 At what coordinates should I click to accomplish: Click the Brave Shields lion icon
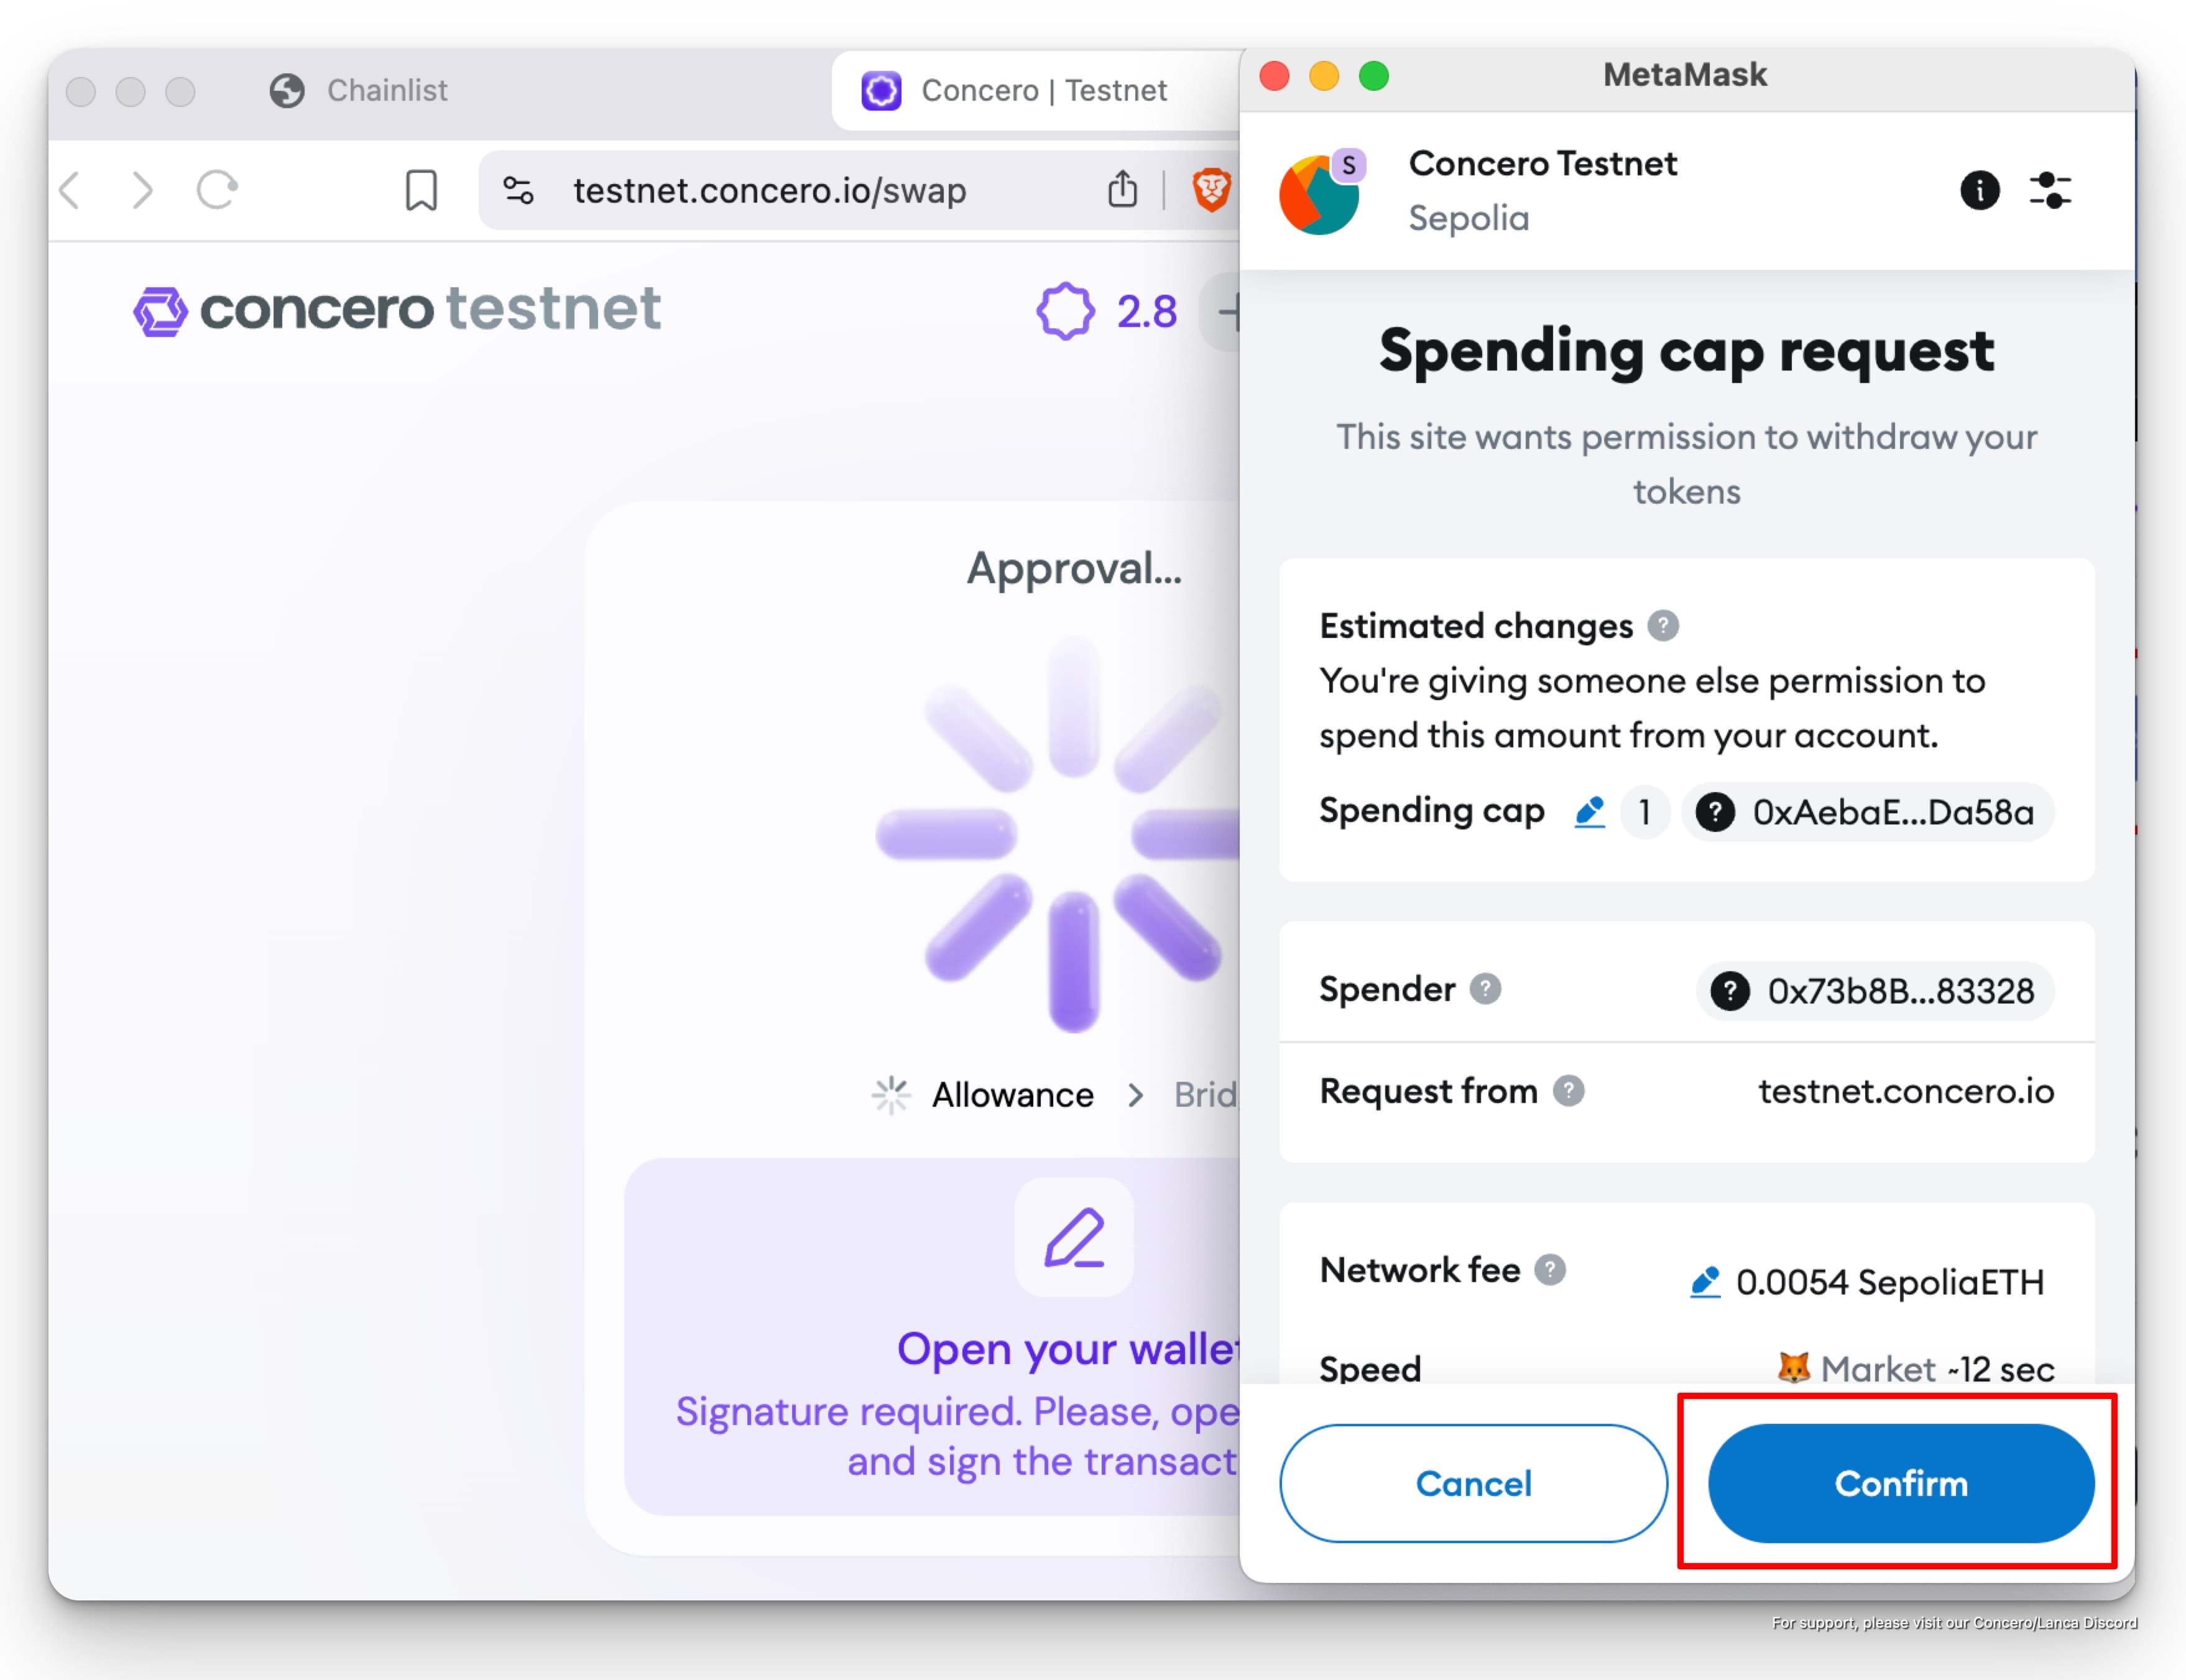(x=1211, y=190)
